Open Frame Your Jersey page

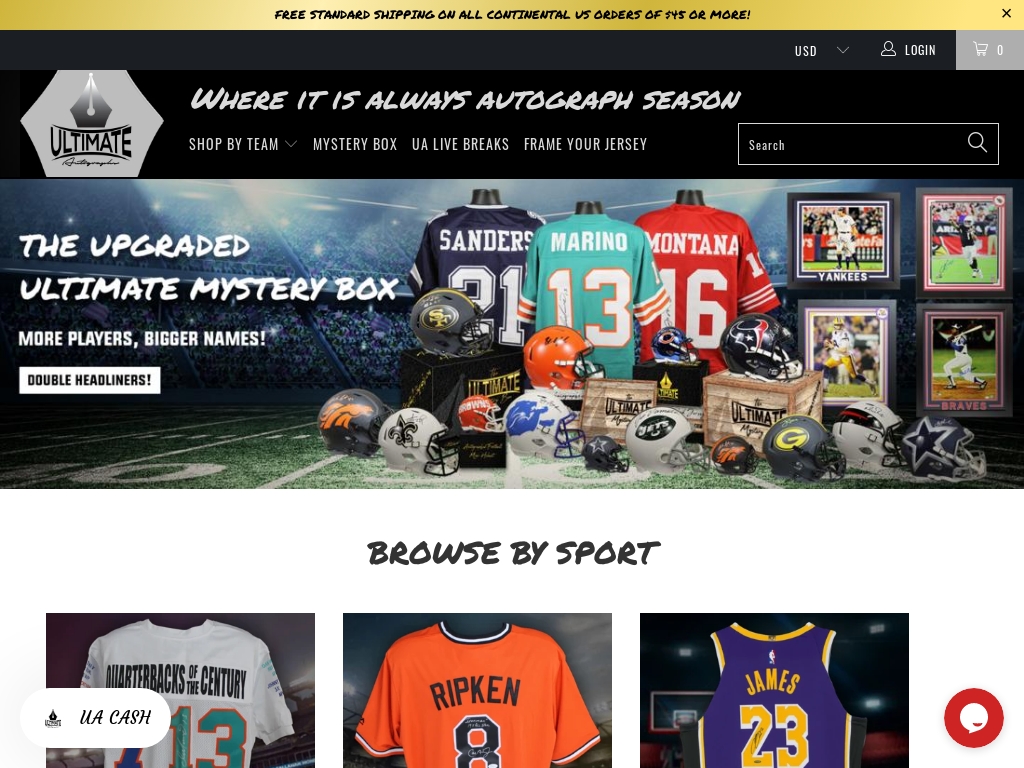point(585,144)
